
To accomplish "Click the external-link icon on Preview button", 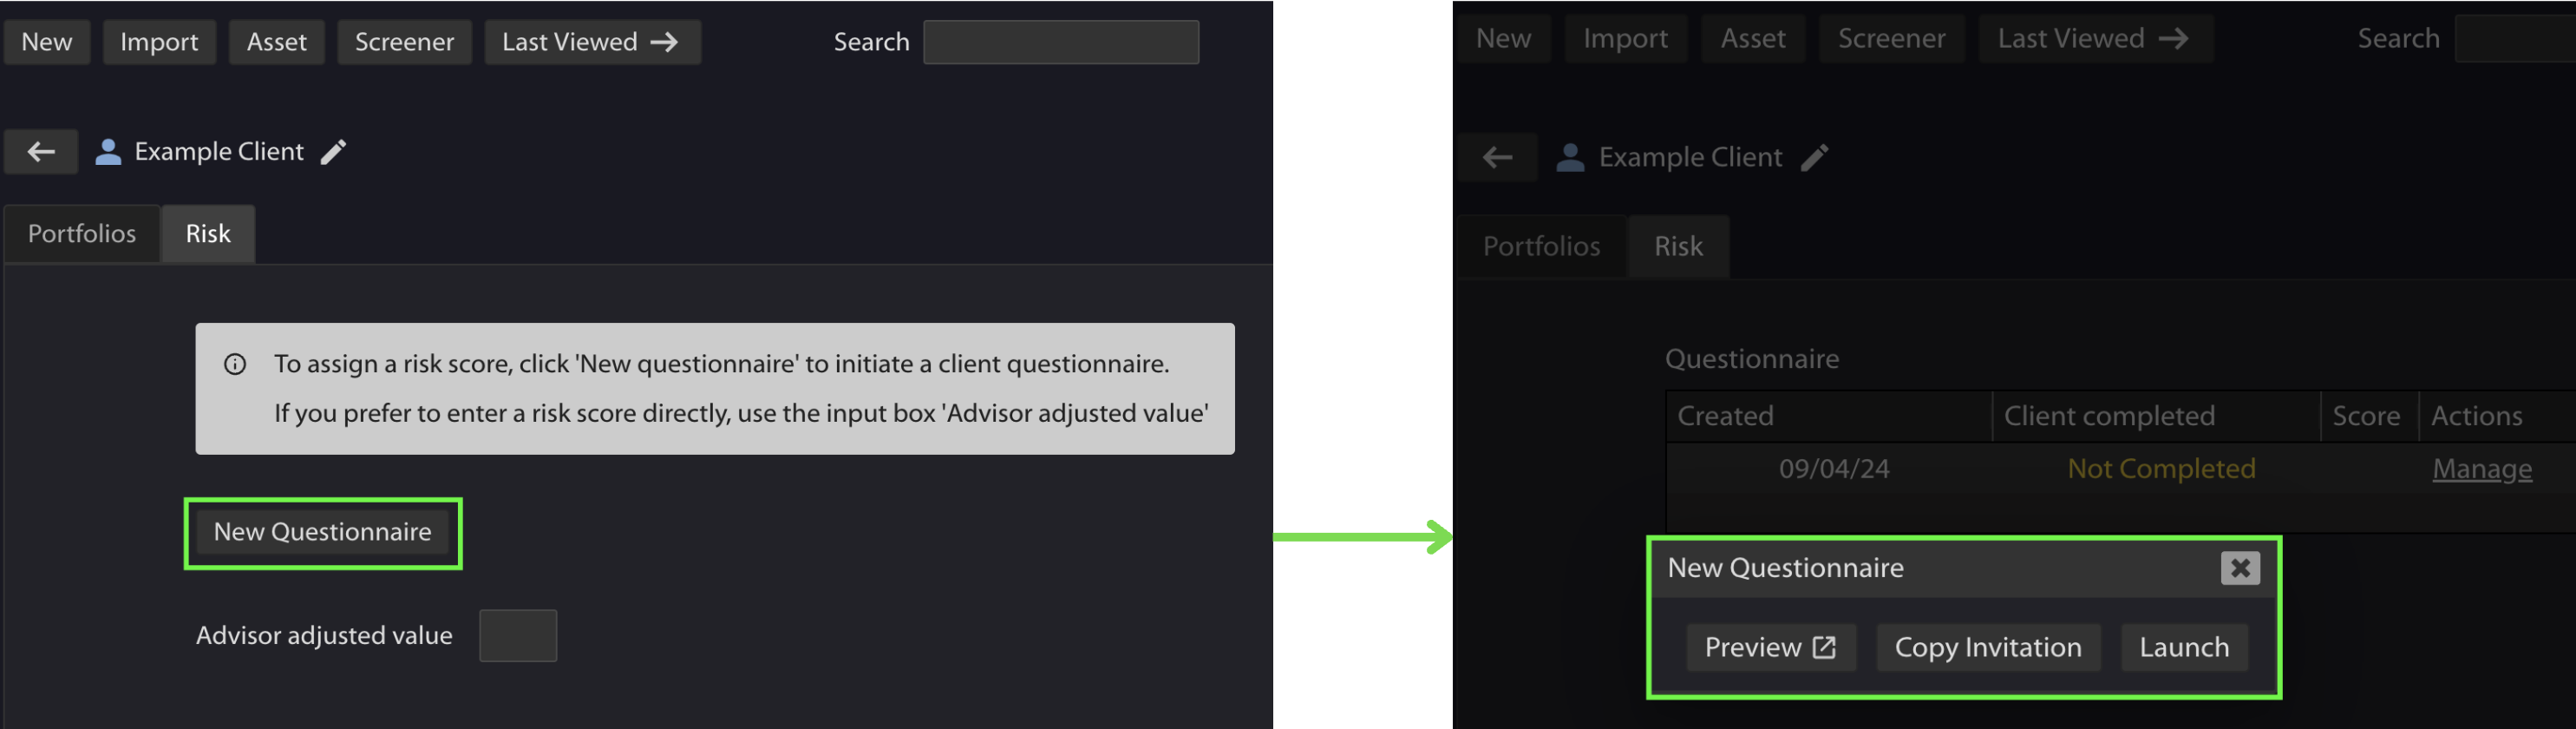I will (x=1824, y=647).
